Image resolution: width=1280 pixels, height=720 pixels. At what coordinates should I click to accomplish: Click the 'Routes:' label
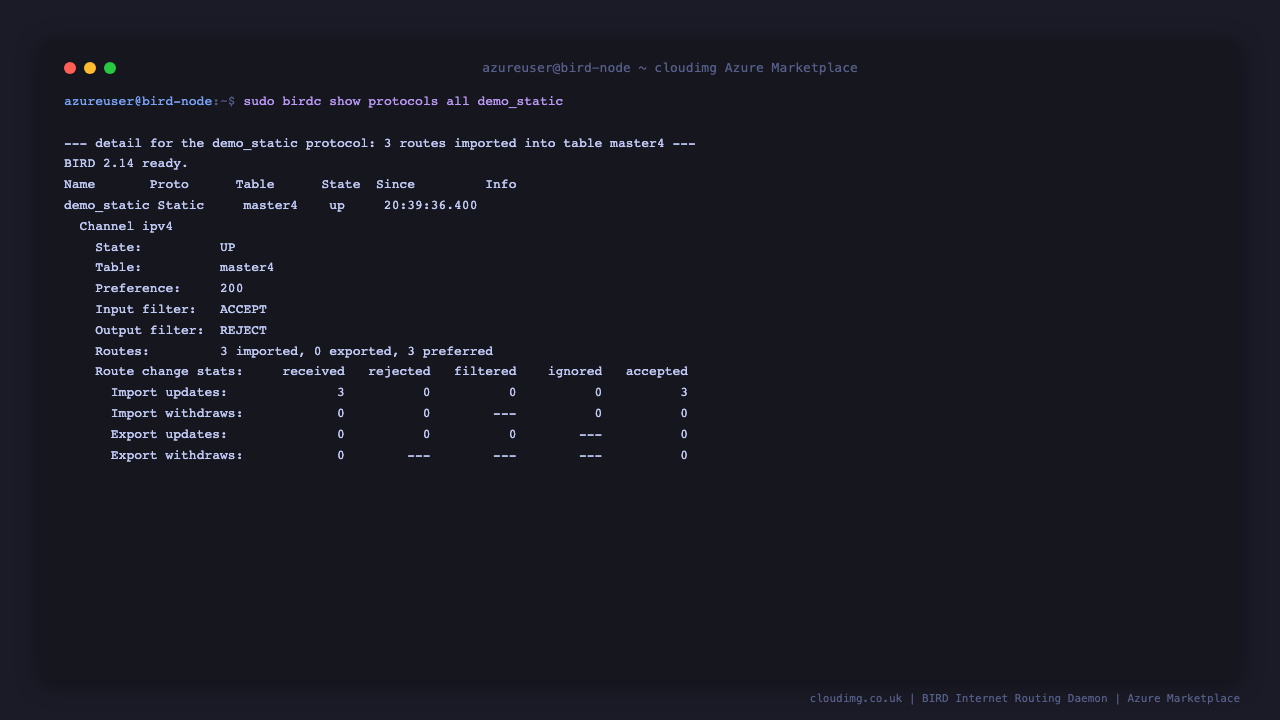pyautogui.click(x=122, y=351)
